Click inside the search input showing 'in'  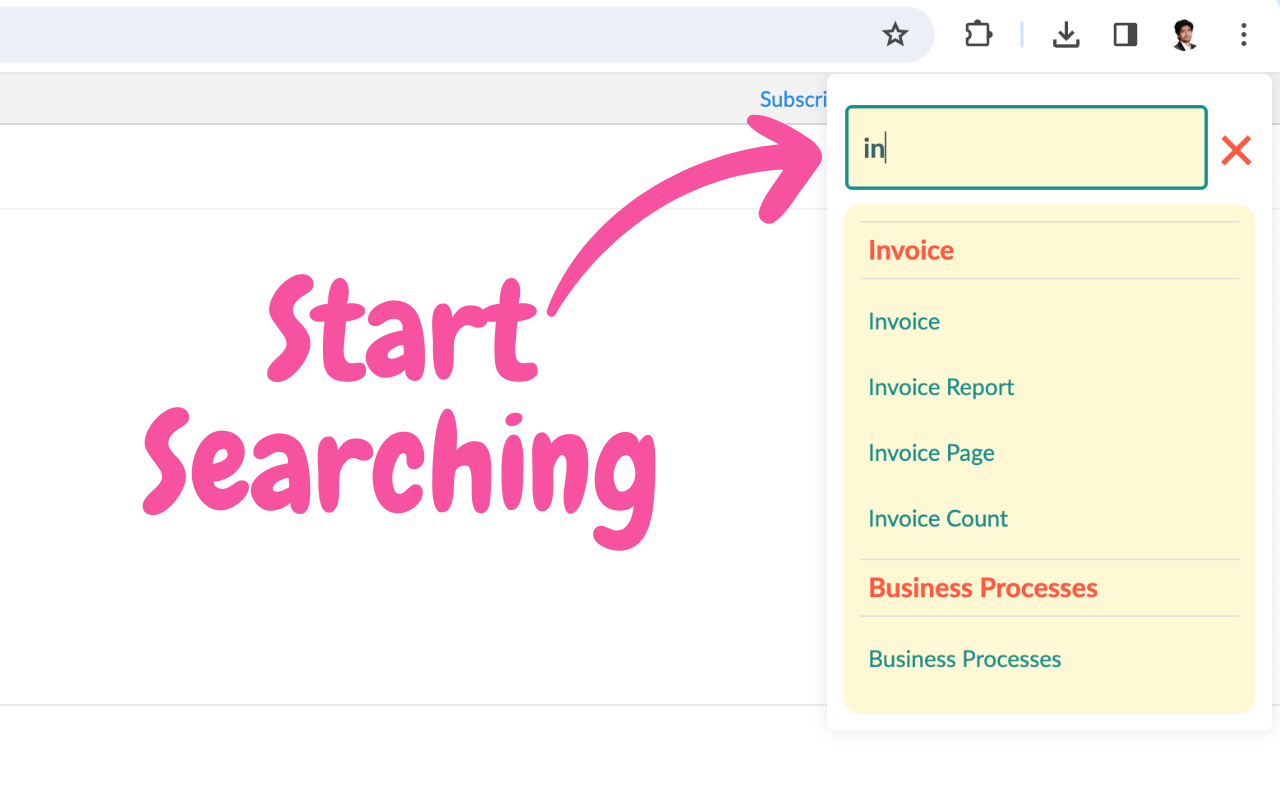click(1025, 147)
